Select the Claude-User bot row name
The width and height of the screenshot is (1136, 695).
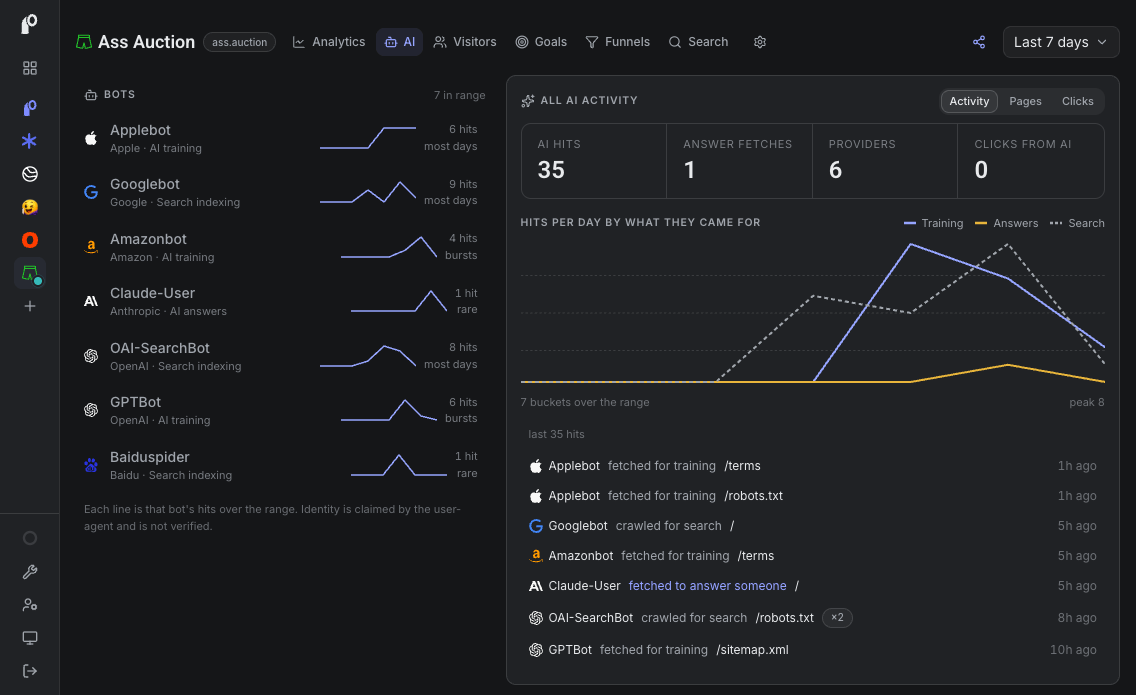click(152, 294)
